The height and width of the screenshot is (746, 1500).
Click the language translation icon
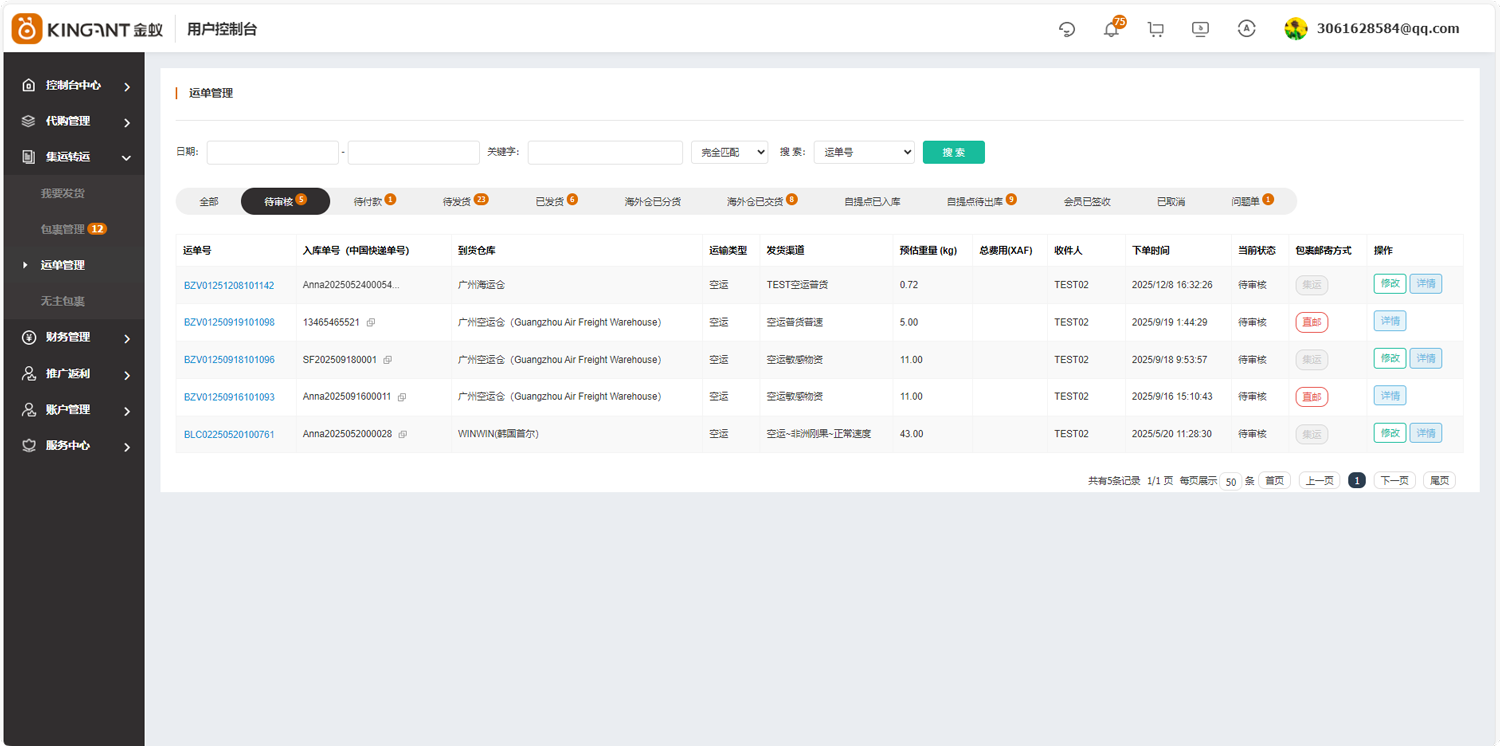pos(1246,29)
